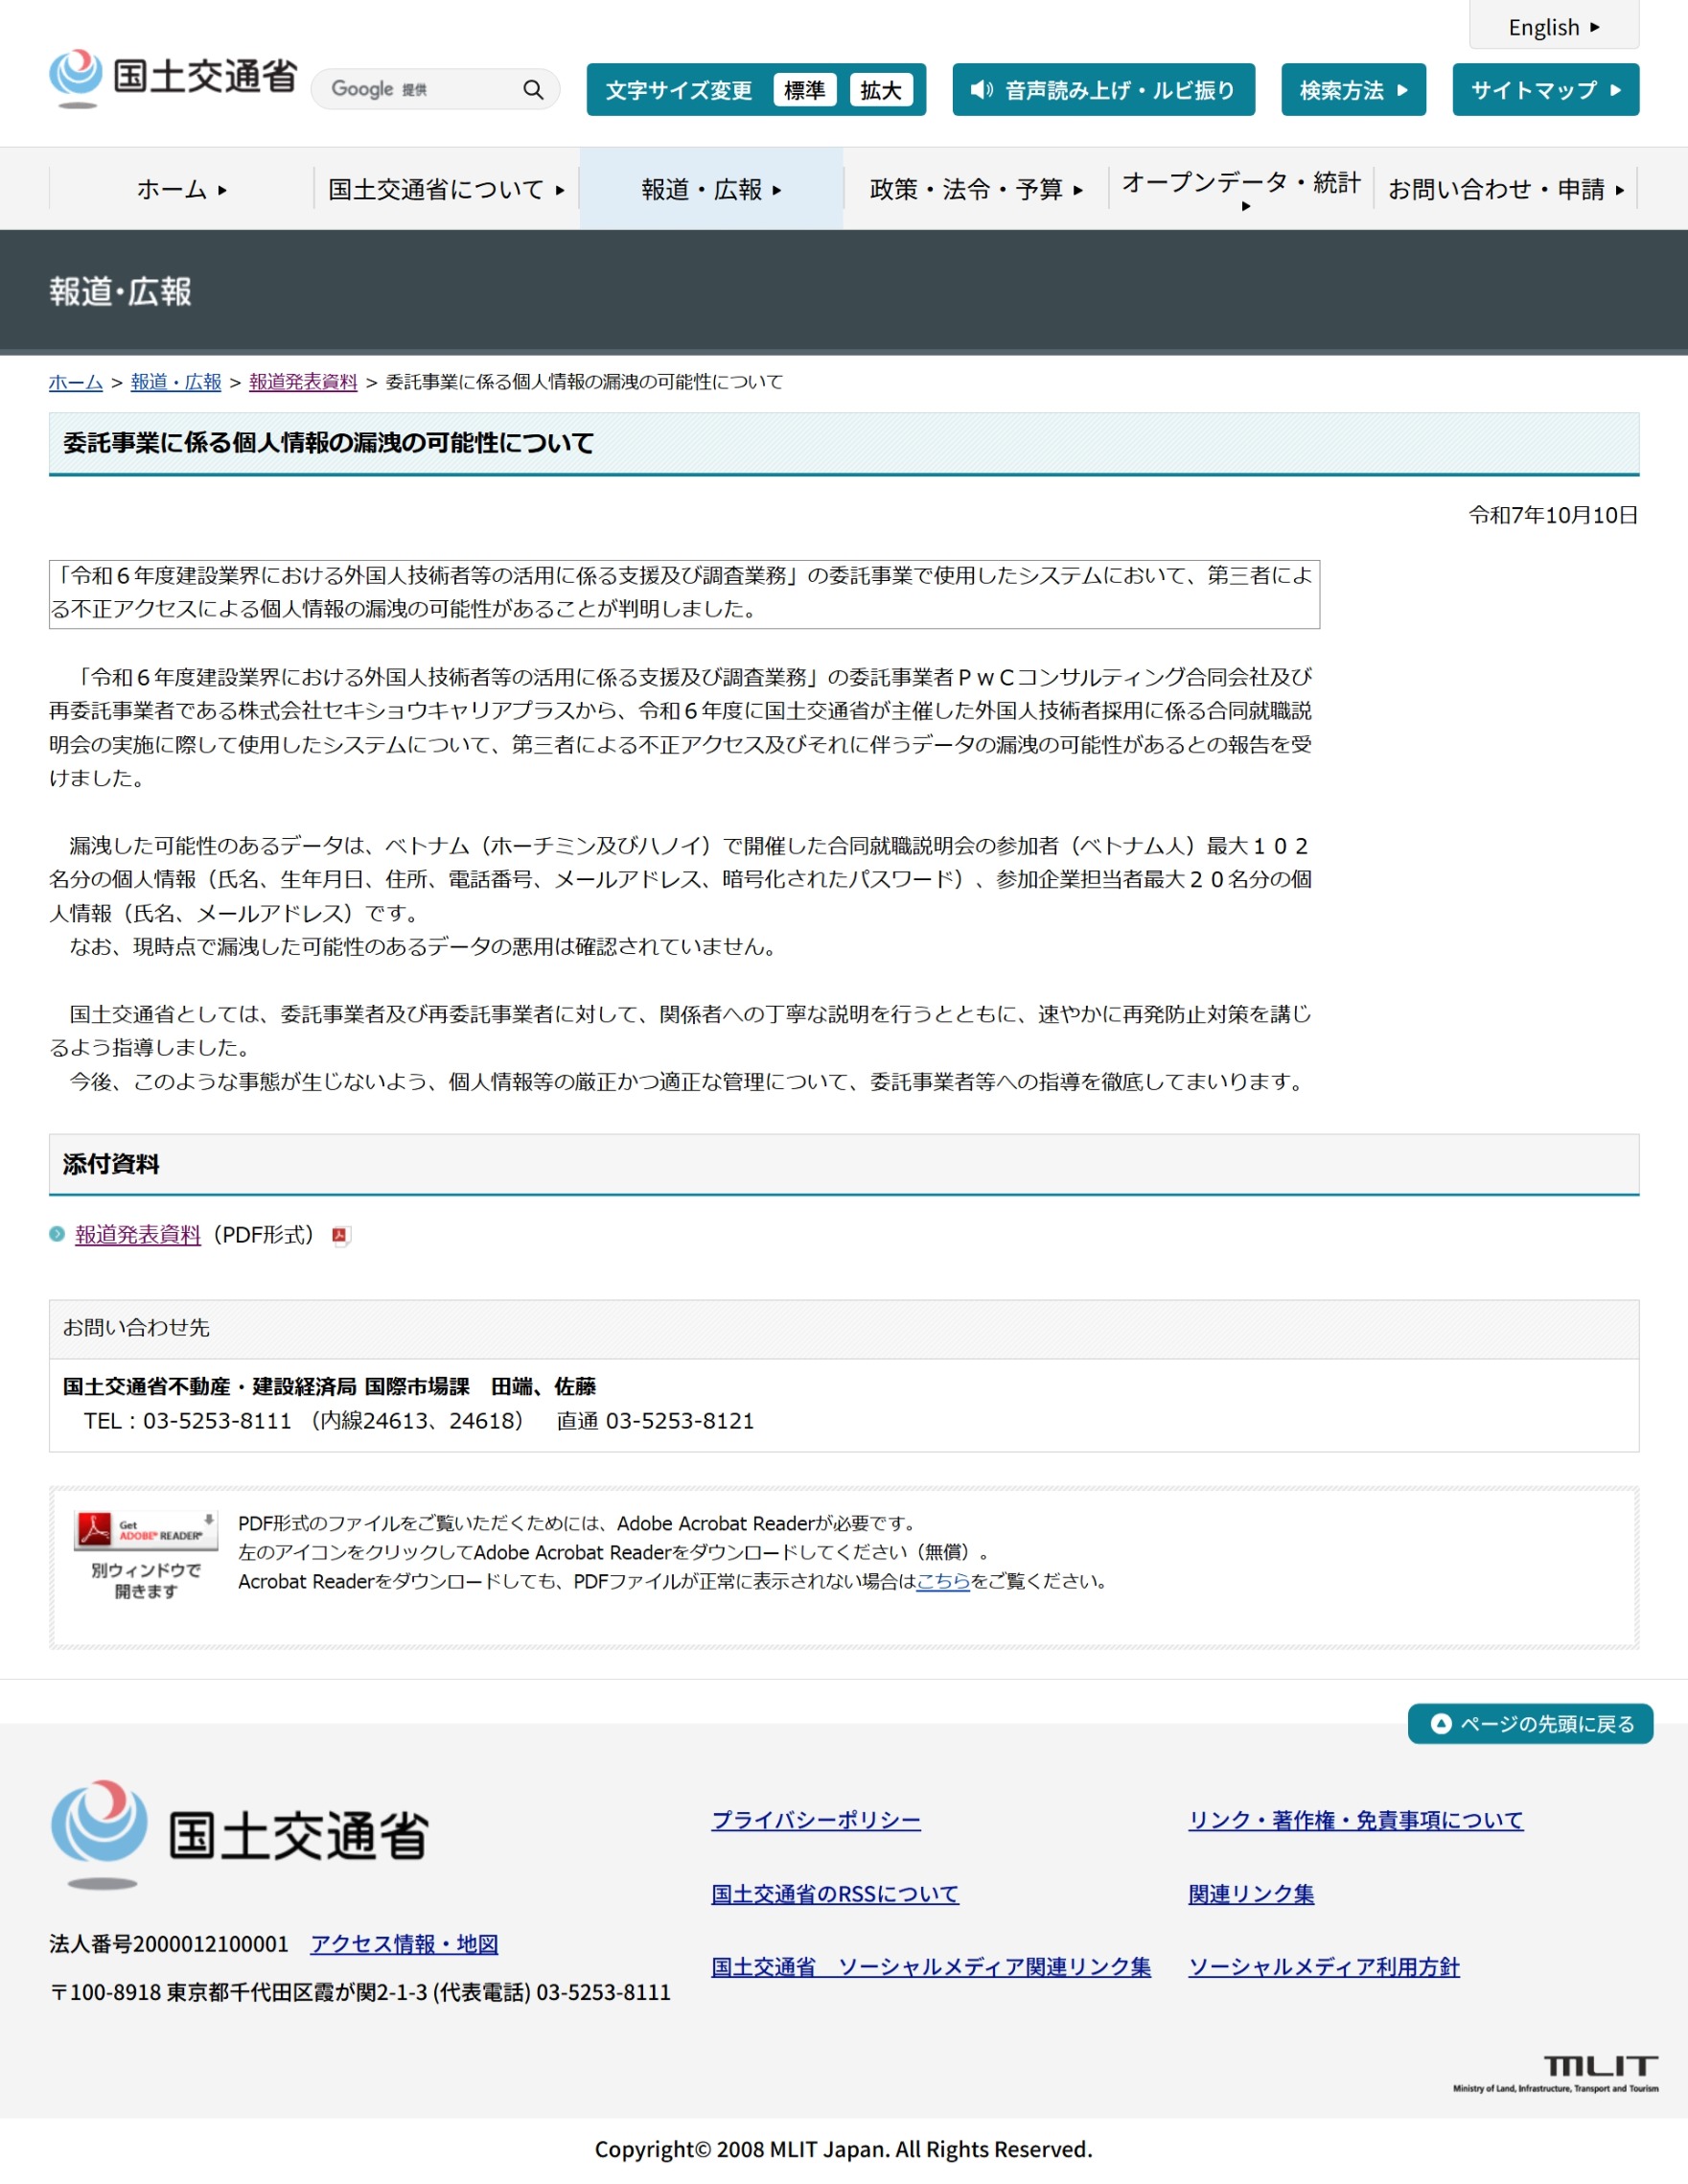Open the 報道発表資料 PDF link
This screenshot has width=1688, height=2184.
click(x=138, y=1235)
